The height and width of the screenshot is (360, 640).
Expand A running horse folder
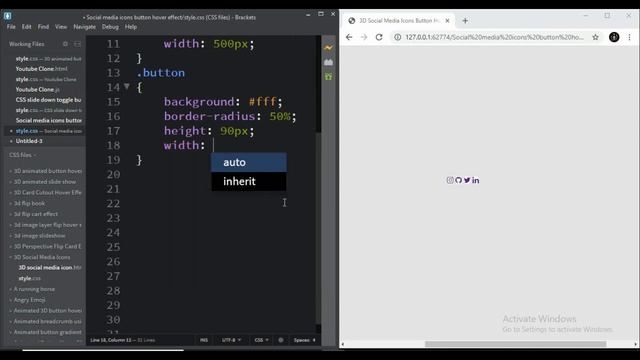tap(33, 289)
